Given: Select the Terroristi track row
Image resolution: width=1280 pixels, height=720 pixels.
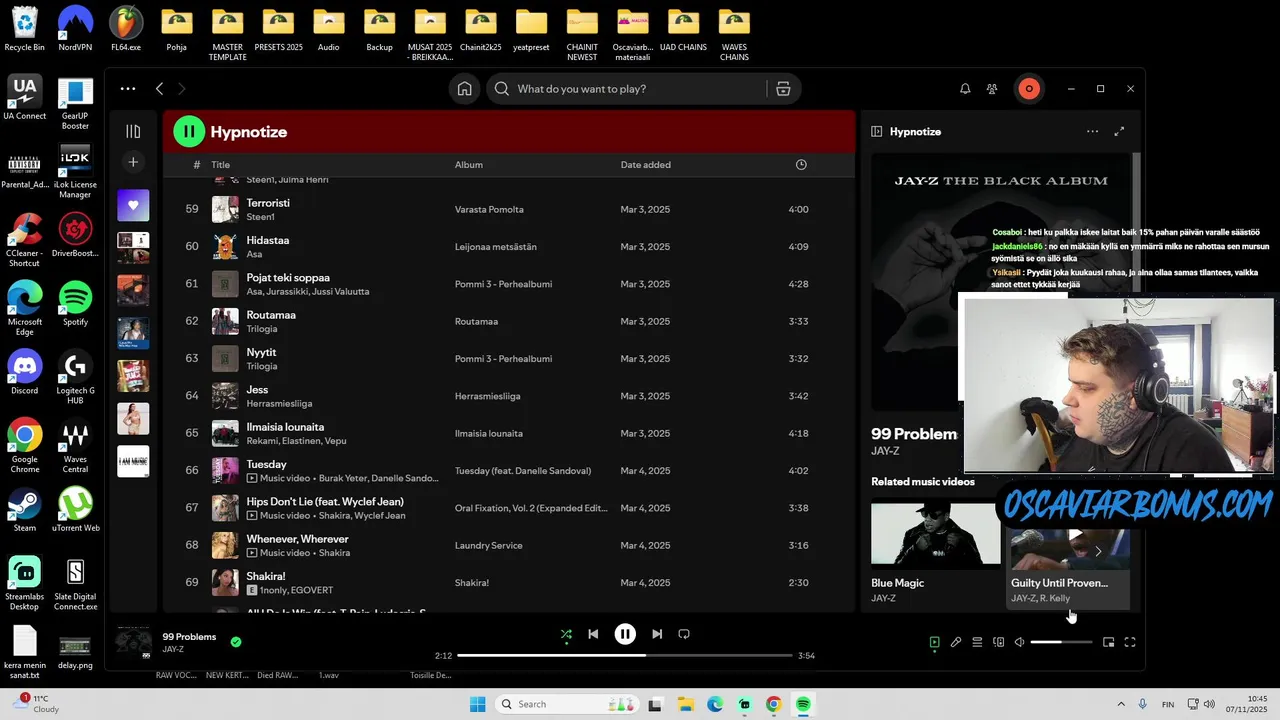Looking at the screenshot, I should pos(509,209).
